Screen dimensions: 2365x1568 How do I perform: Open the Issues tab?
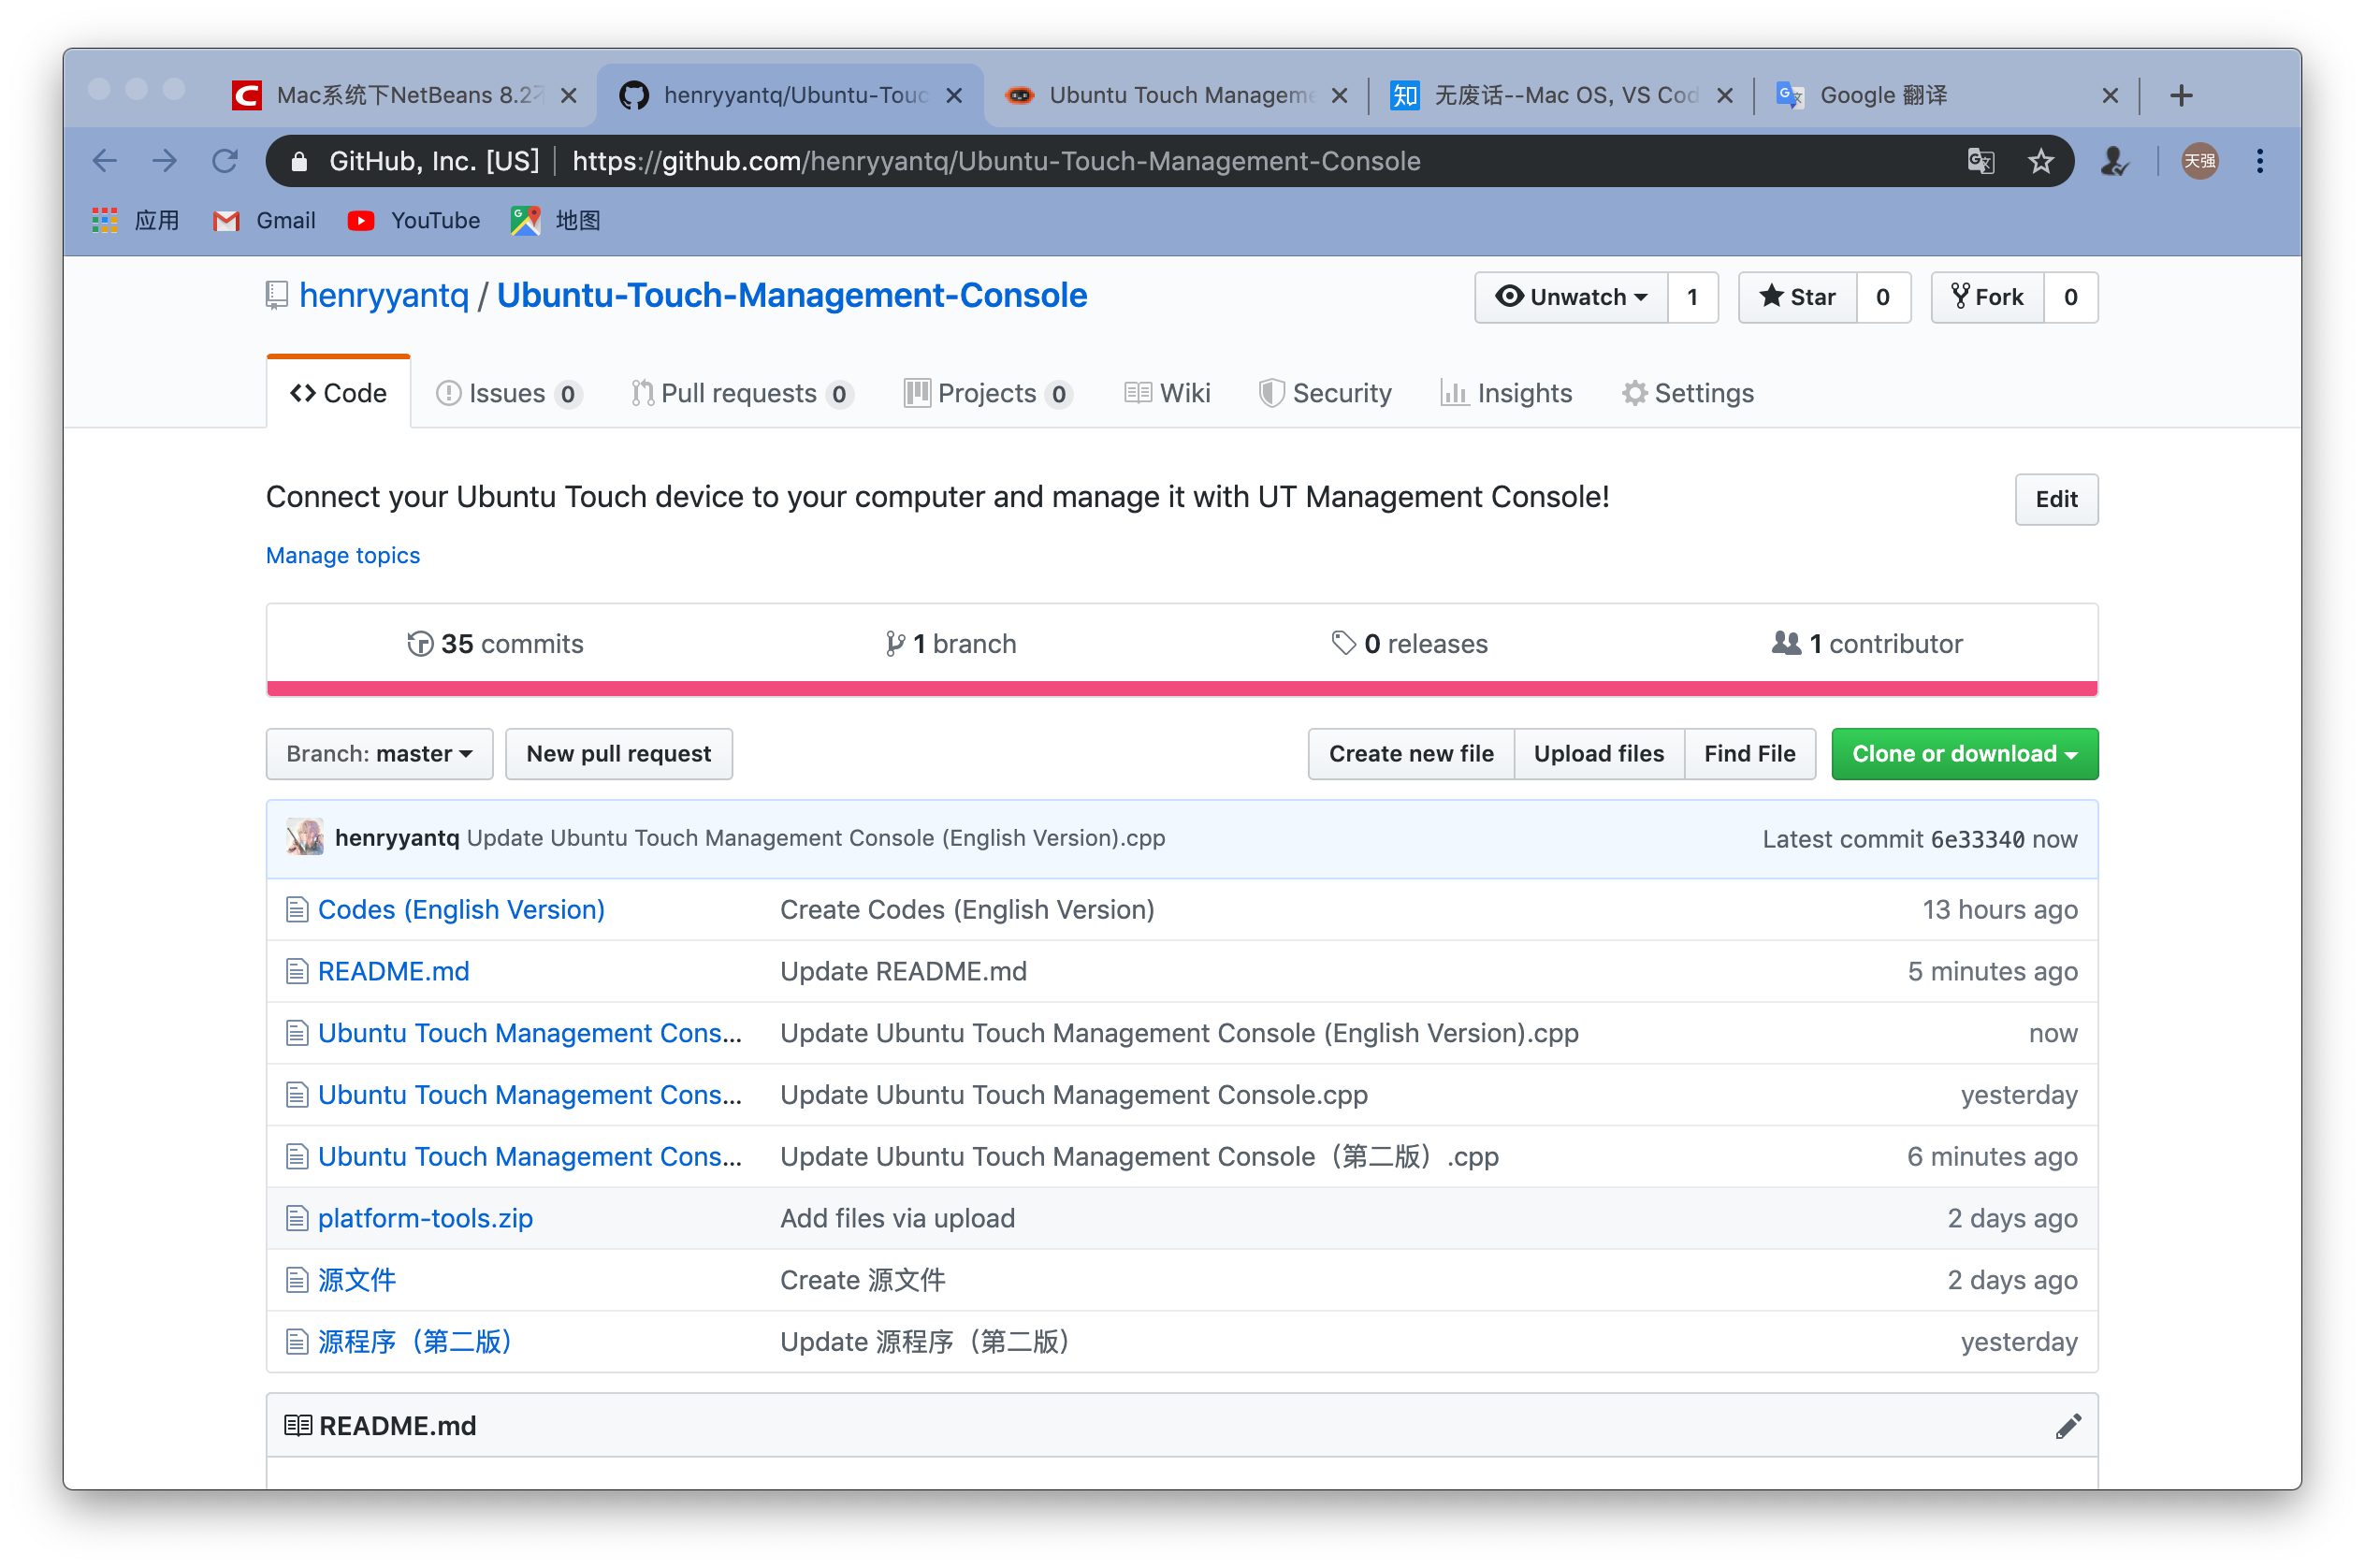509,393
